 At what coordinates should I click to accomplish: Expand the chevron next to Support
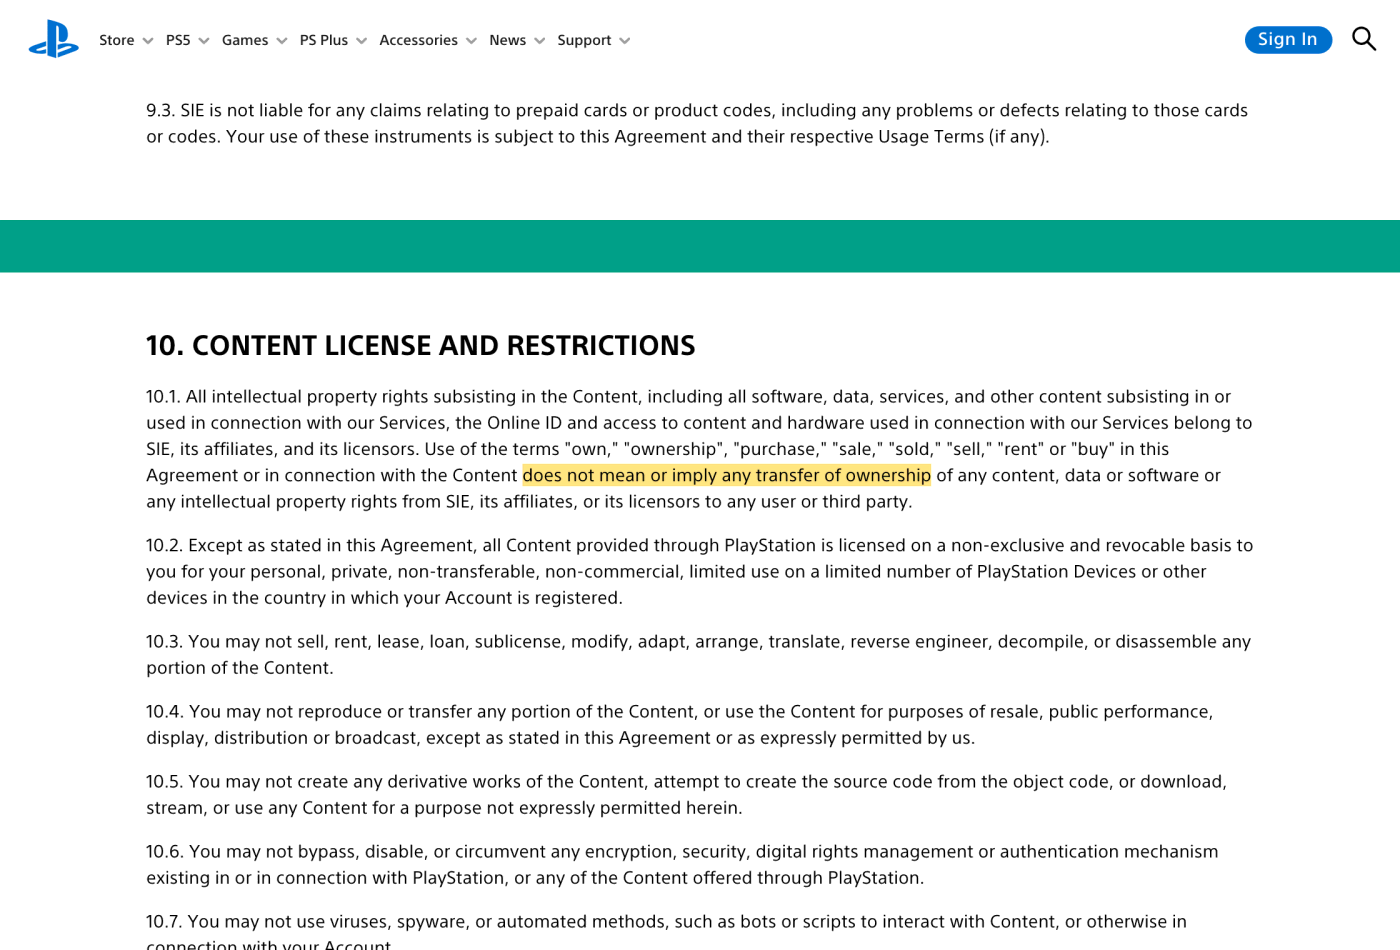[x=625, y=41]
